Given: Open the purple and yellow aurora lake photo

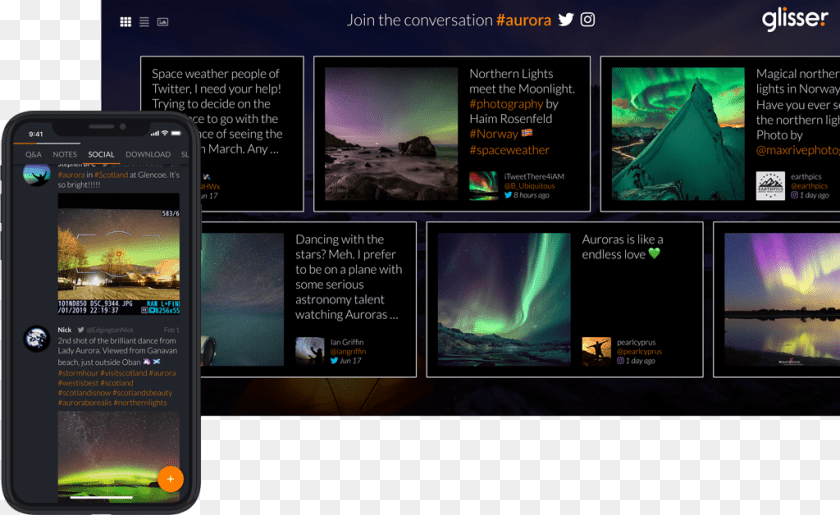Looking at the screenshot, I should tap(782, 299).
